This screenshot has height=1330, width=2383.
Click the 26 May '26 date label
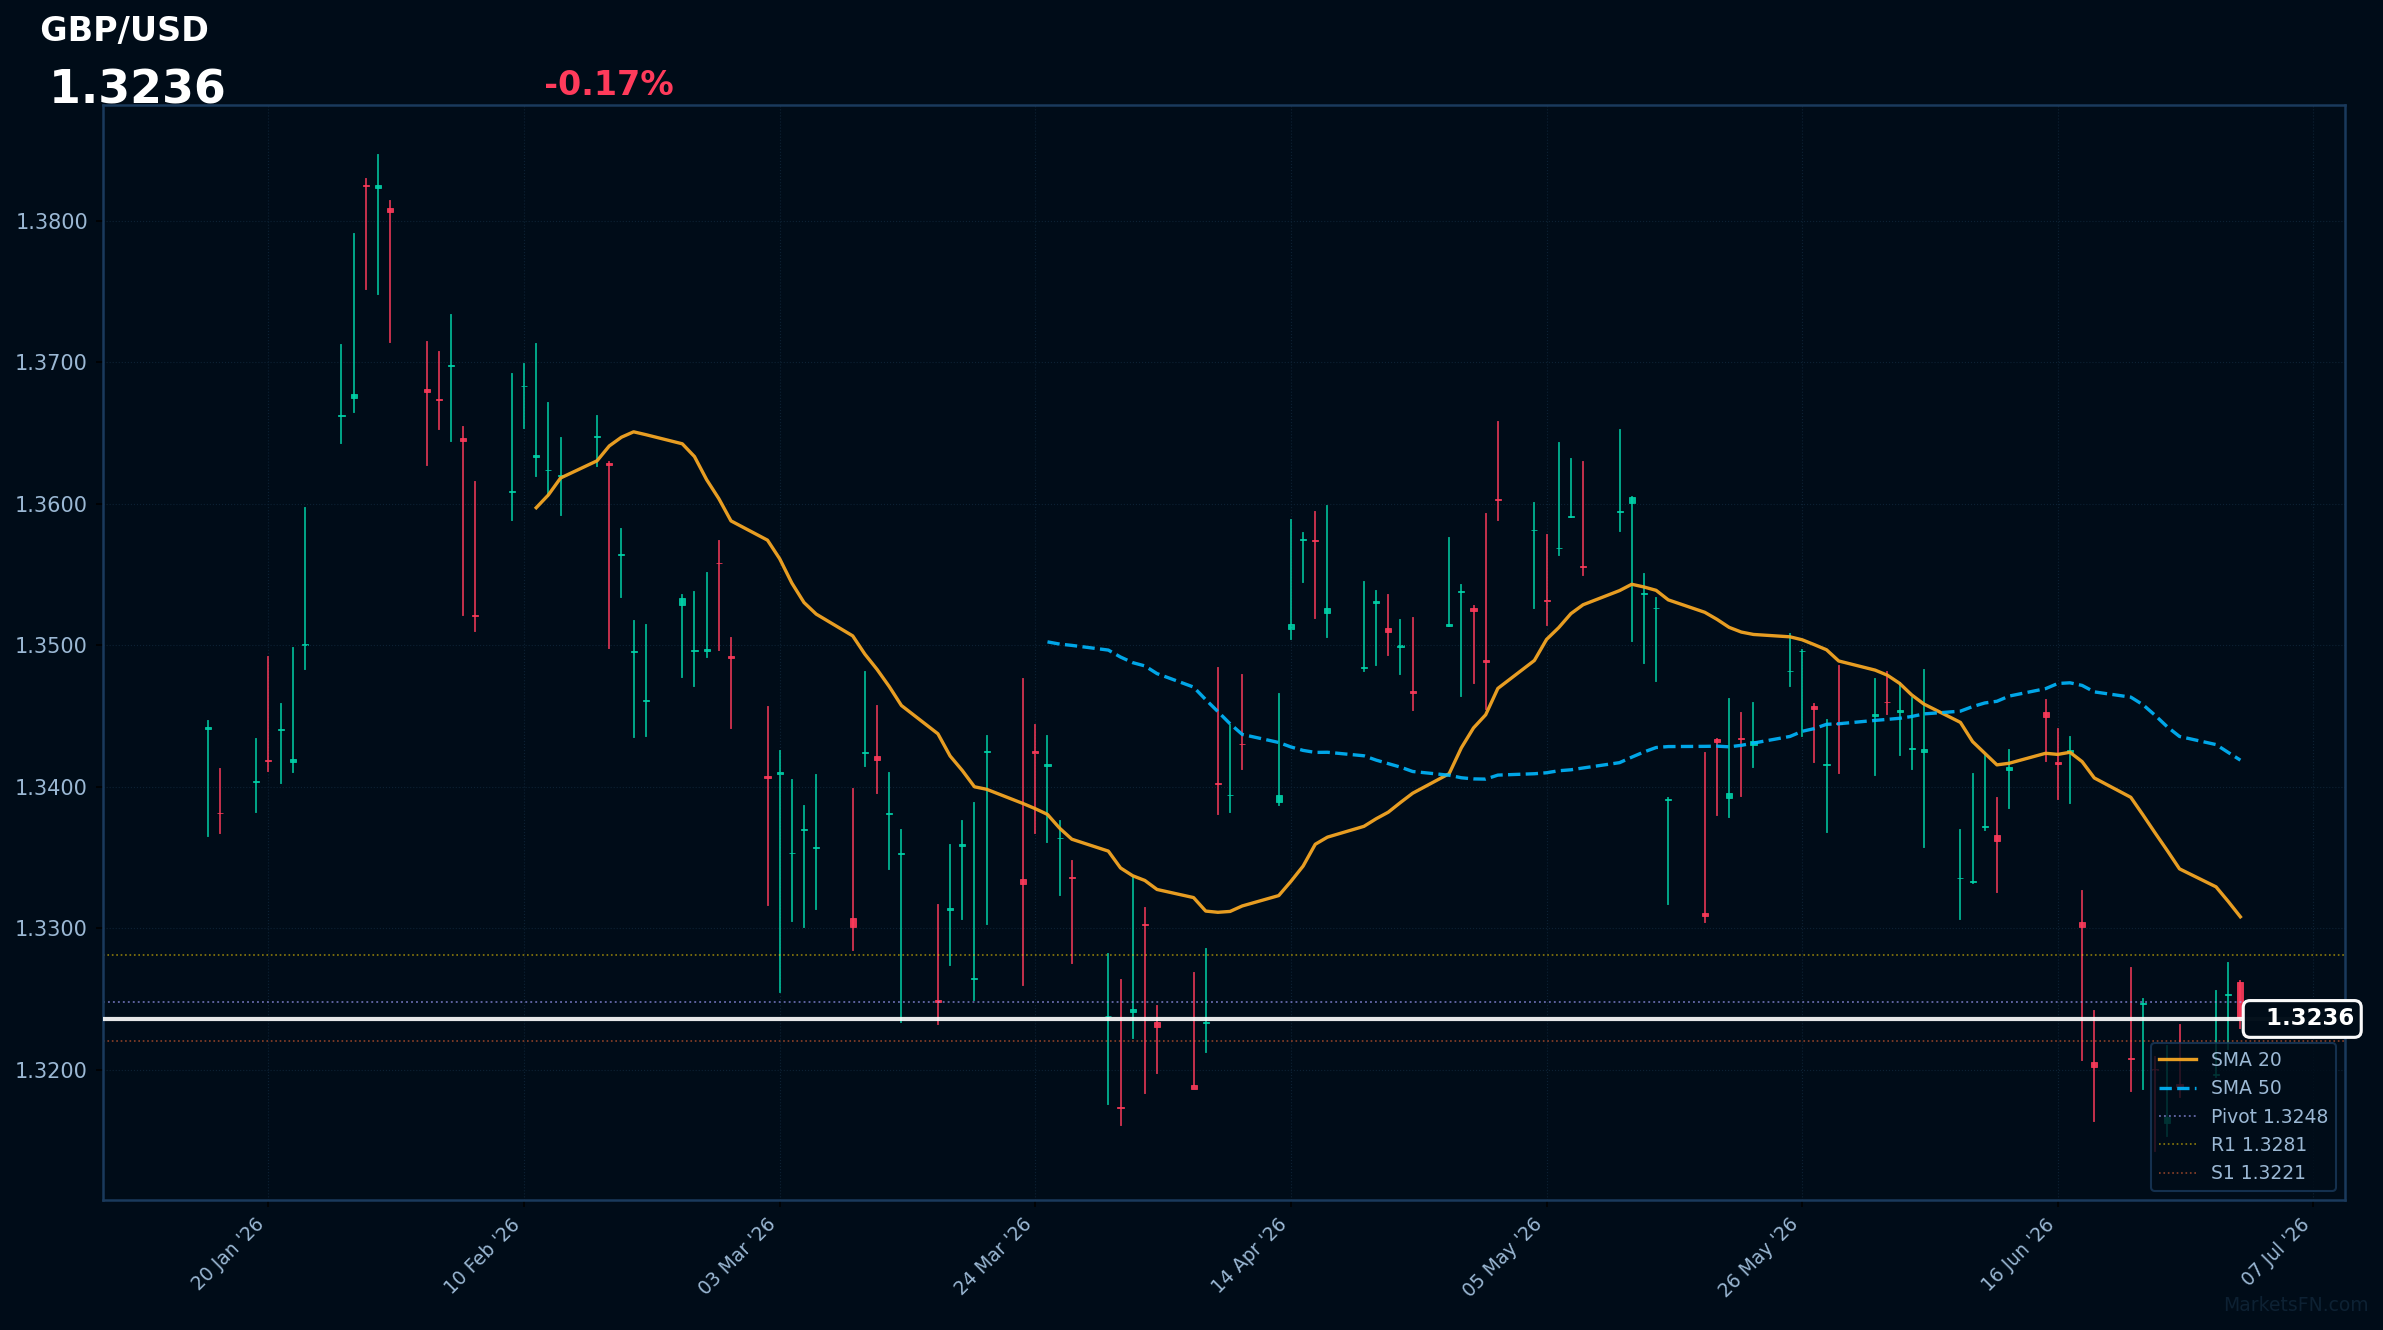point(1759,1257)
